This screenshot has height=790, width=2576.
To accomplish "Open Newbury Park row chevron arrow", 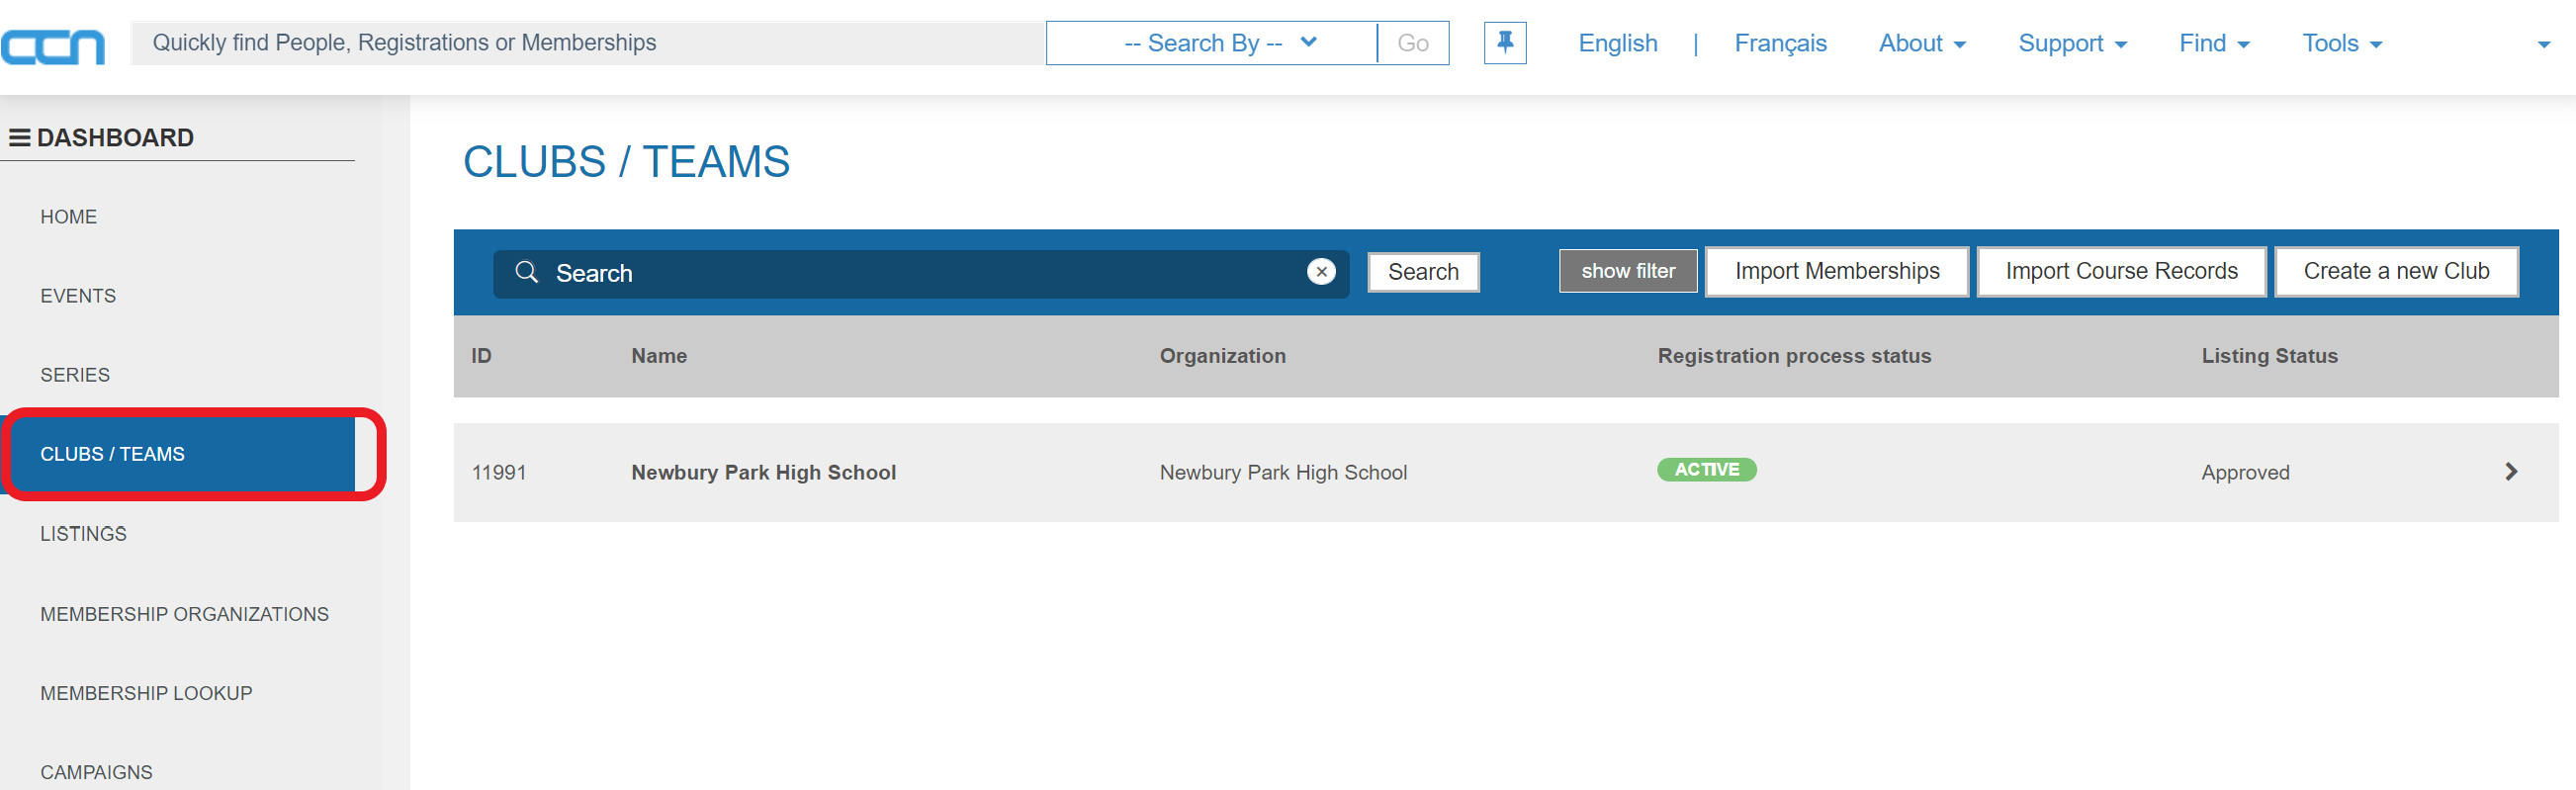I will [2510, 472].
